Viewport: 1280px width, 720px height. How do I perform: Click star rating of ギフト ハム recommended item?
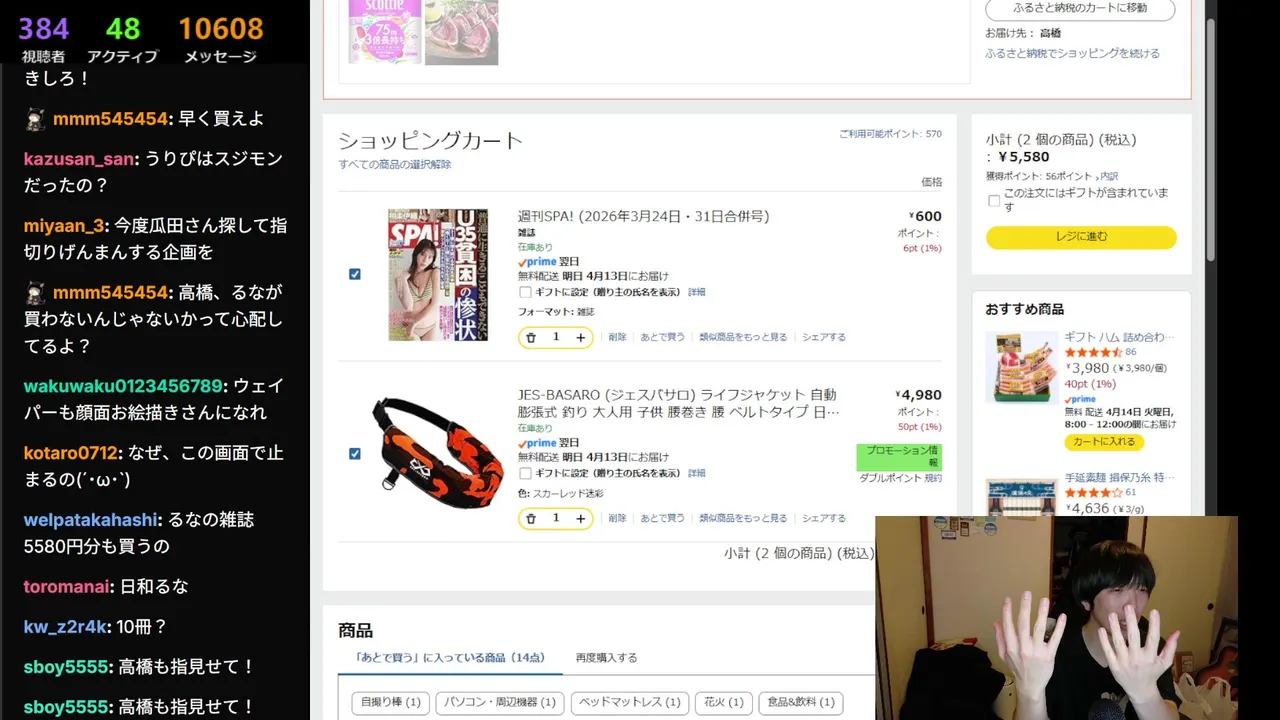[1093, 352]
